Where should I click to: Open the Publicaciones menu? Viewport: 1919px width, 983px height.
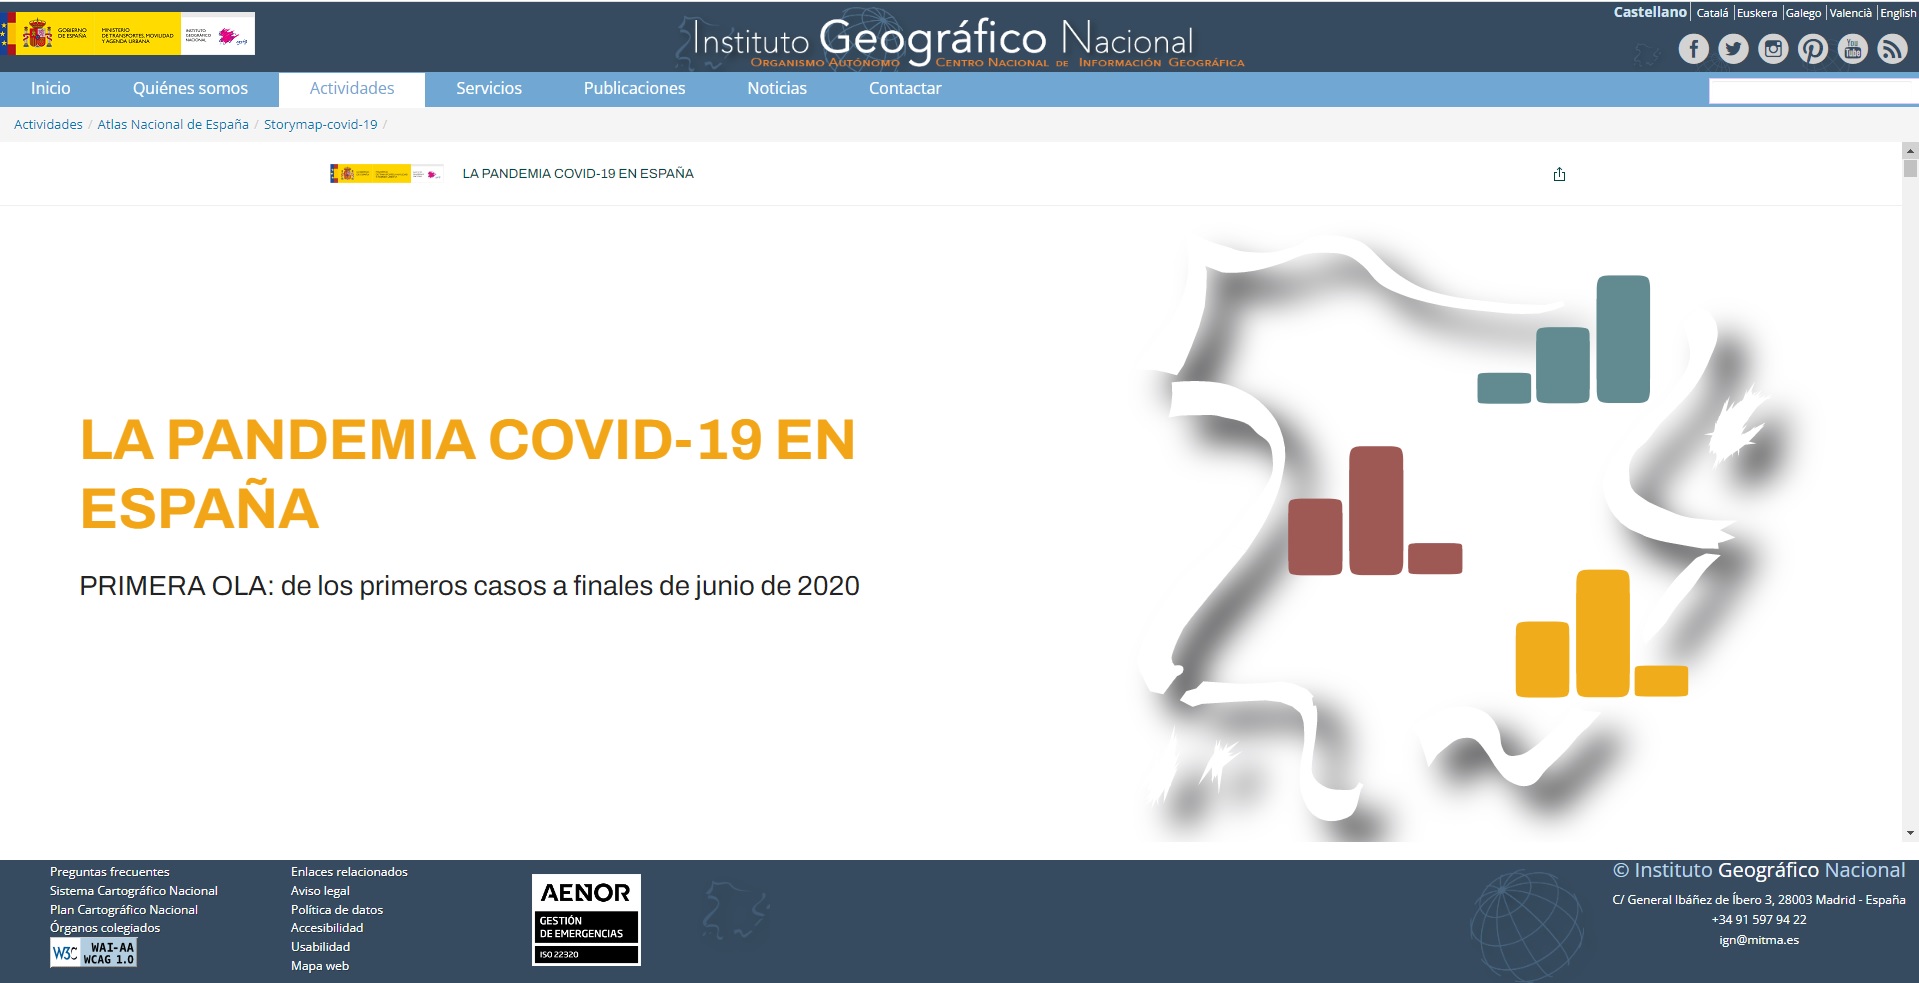point(634,89)
